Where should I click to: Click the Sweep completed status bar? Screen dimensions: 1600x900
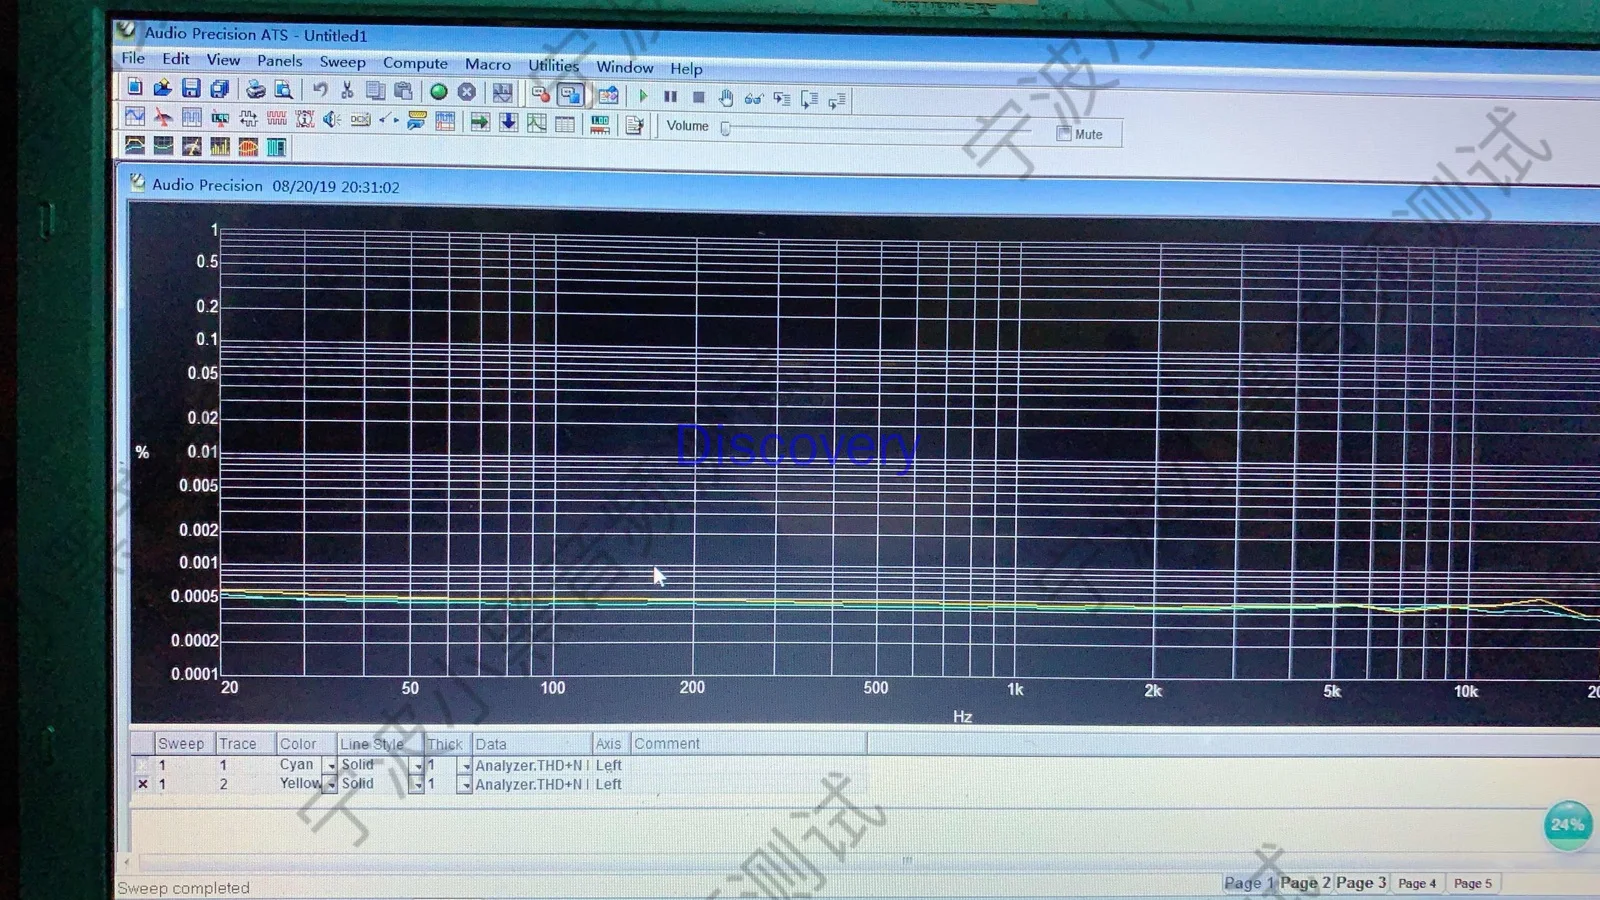[x=183, y=887]
